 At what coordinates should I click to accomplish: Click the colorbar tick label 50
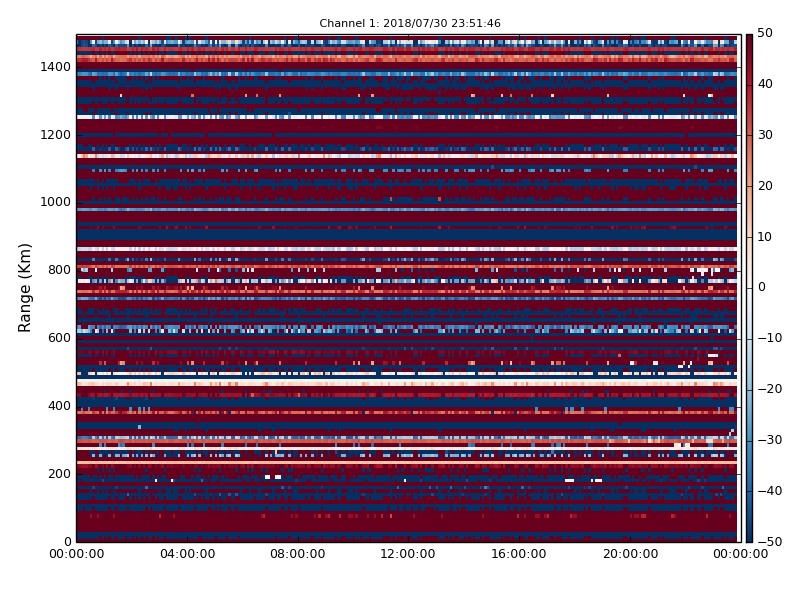pos(765,33)
